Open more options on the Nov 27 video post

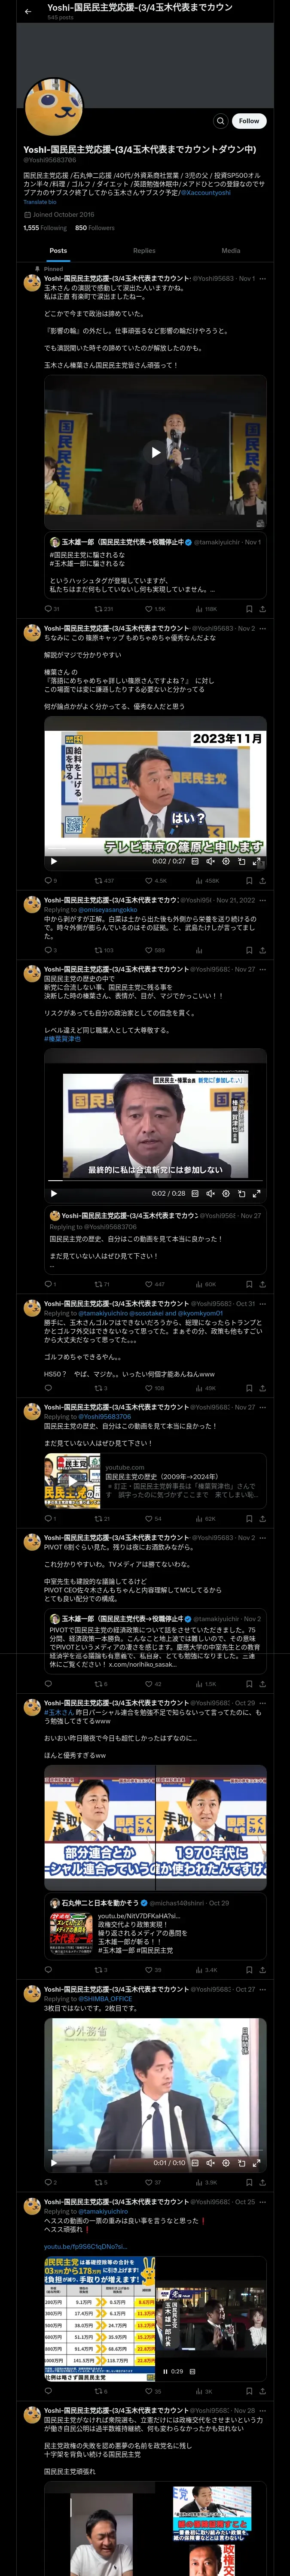pyautogui.click(x=263, y=969)
